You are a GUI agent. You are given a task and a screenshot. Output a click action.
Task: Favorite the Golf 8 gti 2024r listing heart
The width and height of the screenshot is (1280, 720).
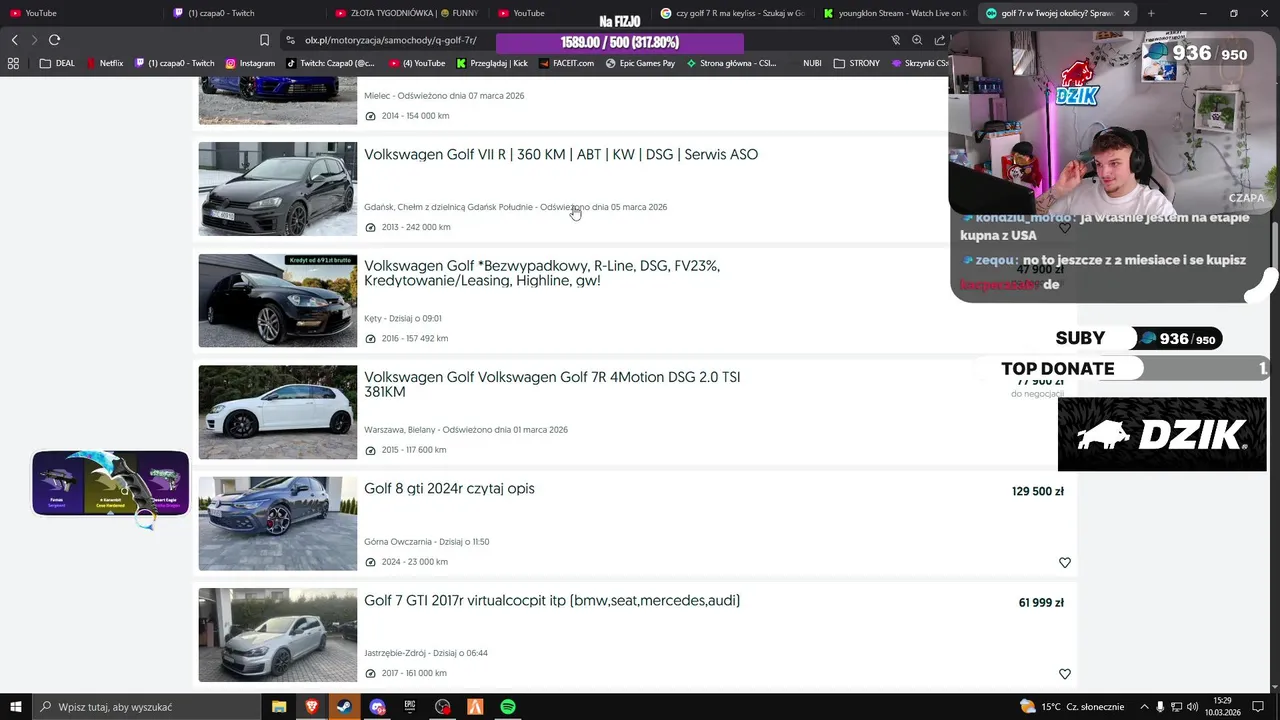[x=1064, y=563]
